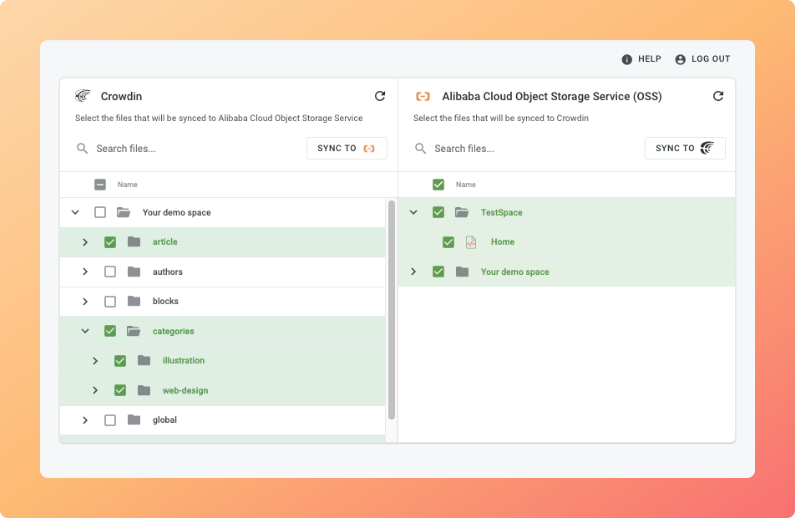Click the folder icon of global
Viewport: 795px width, 518px height.
coord(134,420)
